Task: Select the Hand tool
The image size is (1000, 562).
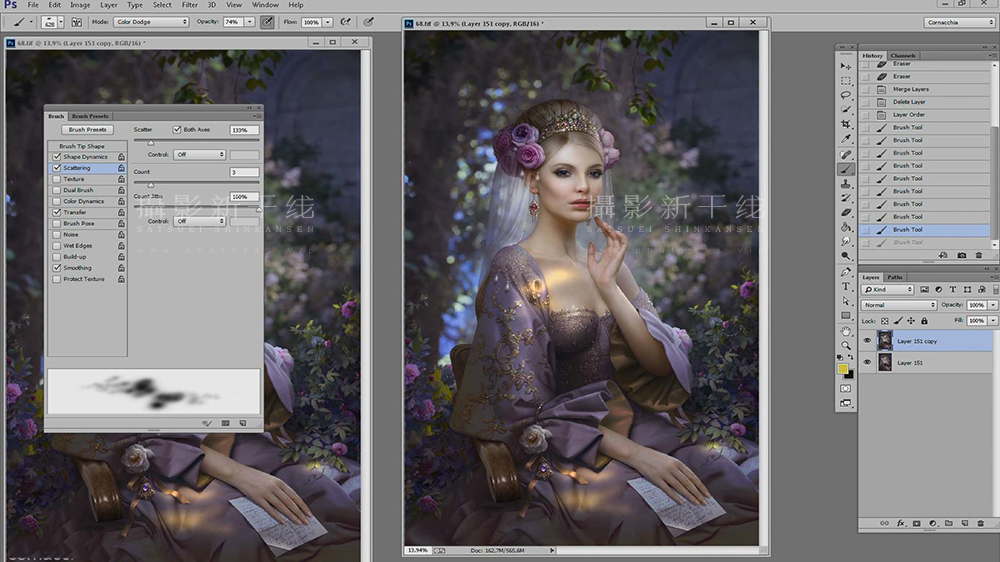Action: [846, 331]
